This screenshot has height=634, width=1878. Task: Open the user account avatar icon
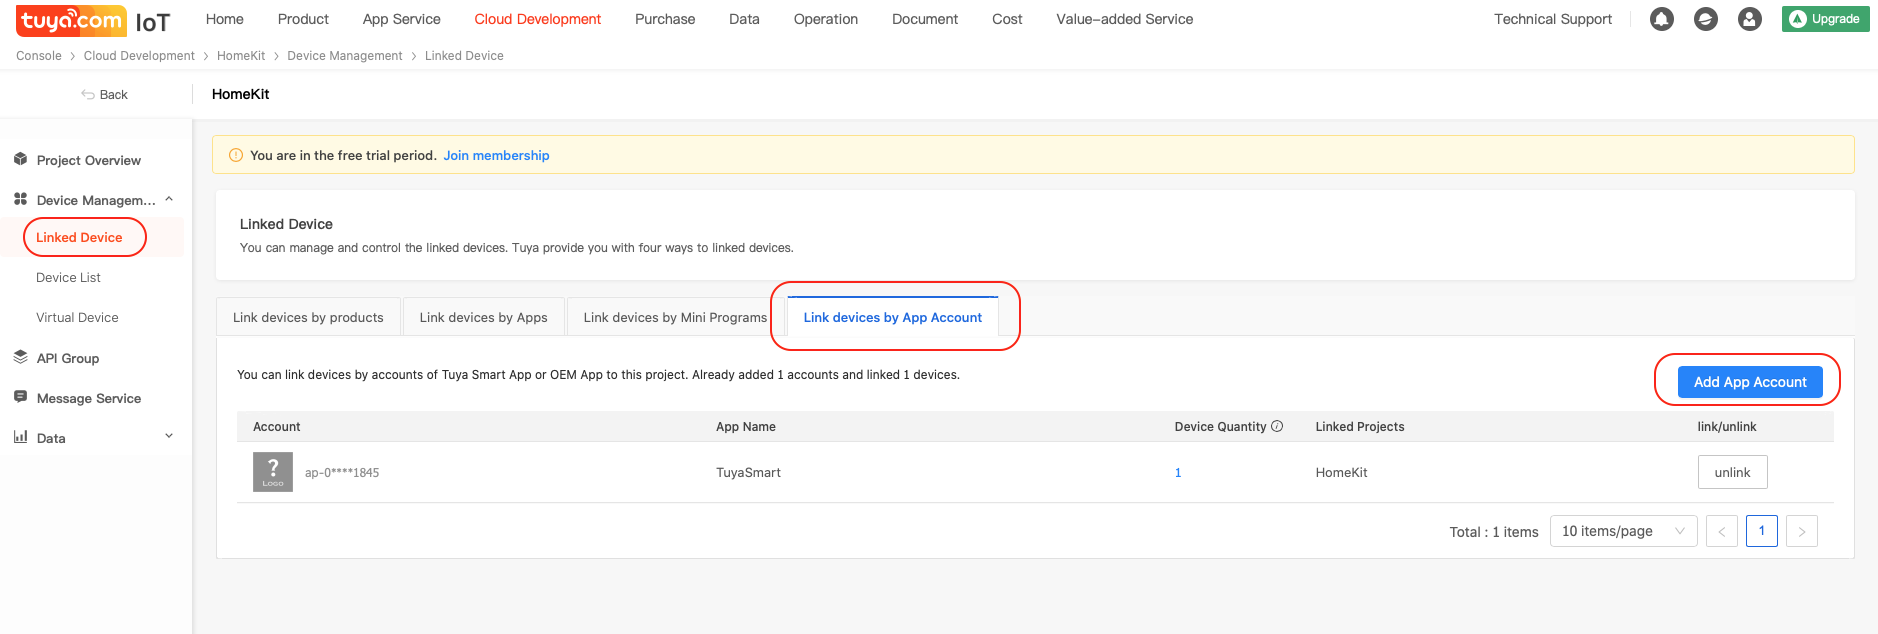[1750, 19]
